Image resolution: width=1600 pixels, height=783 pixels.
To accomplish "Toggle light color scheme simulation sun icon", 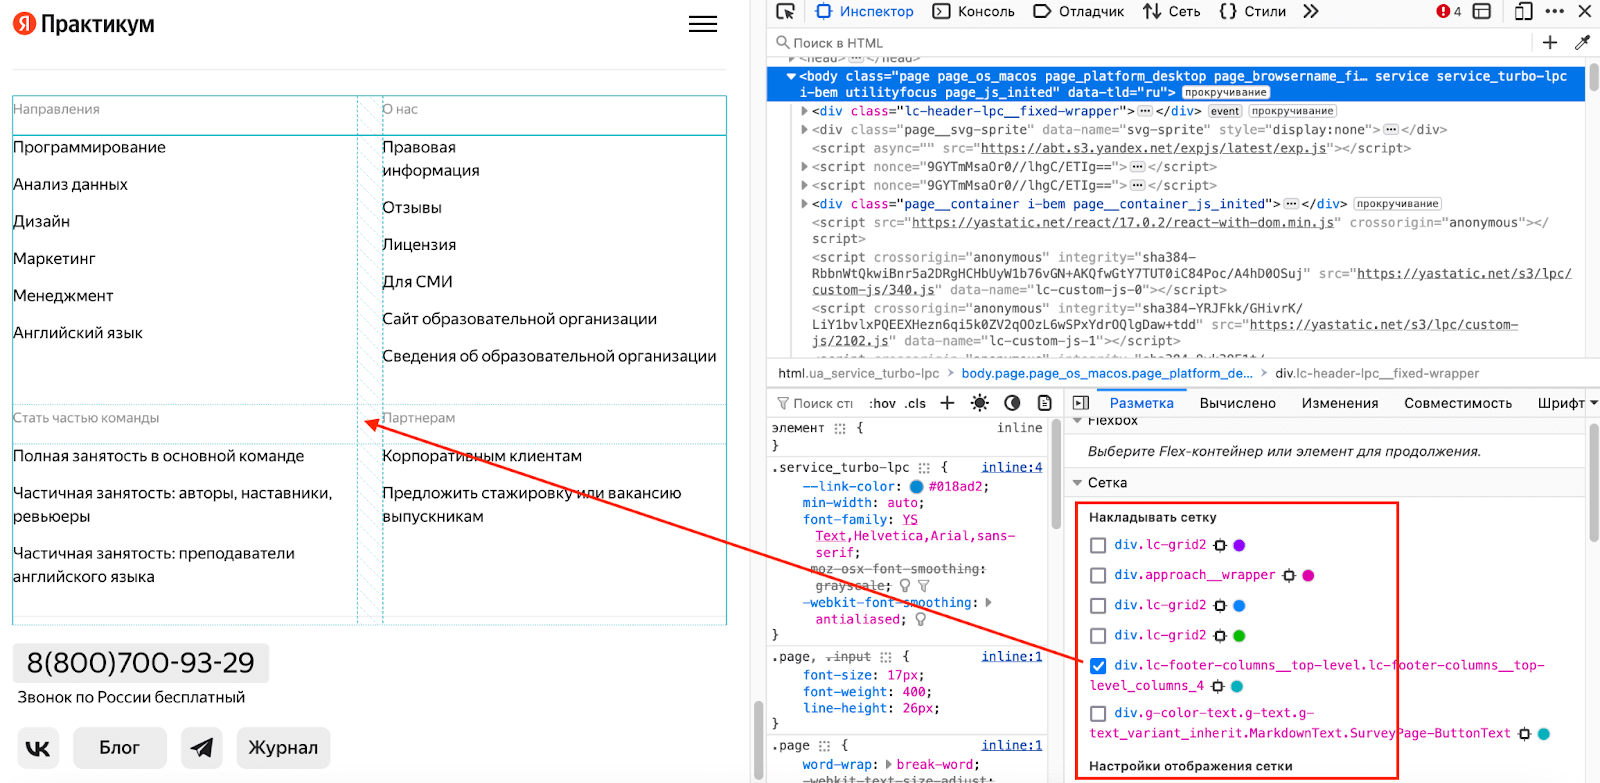I will 979,403.
